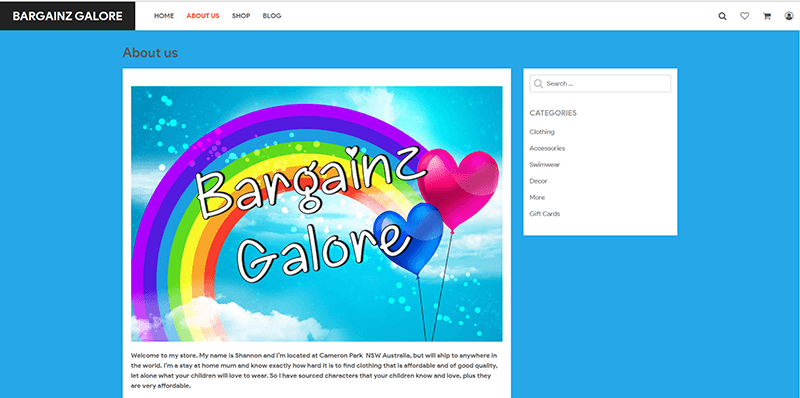Open the Blog menu item
This screenshot has width=800, height=398.
[x=271, y=16]
